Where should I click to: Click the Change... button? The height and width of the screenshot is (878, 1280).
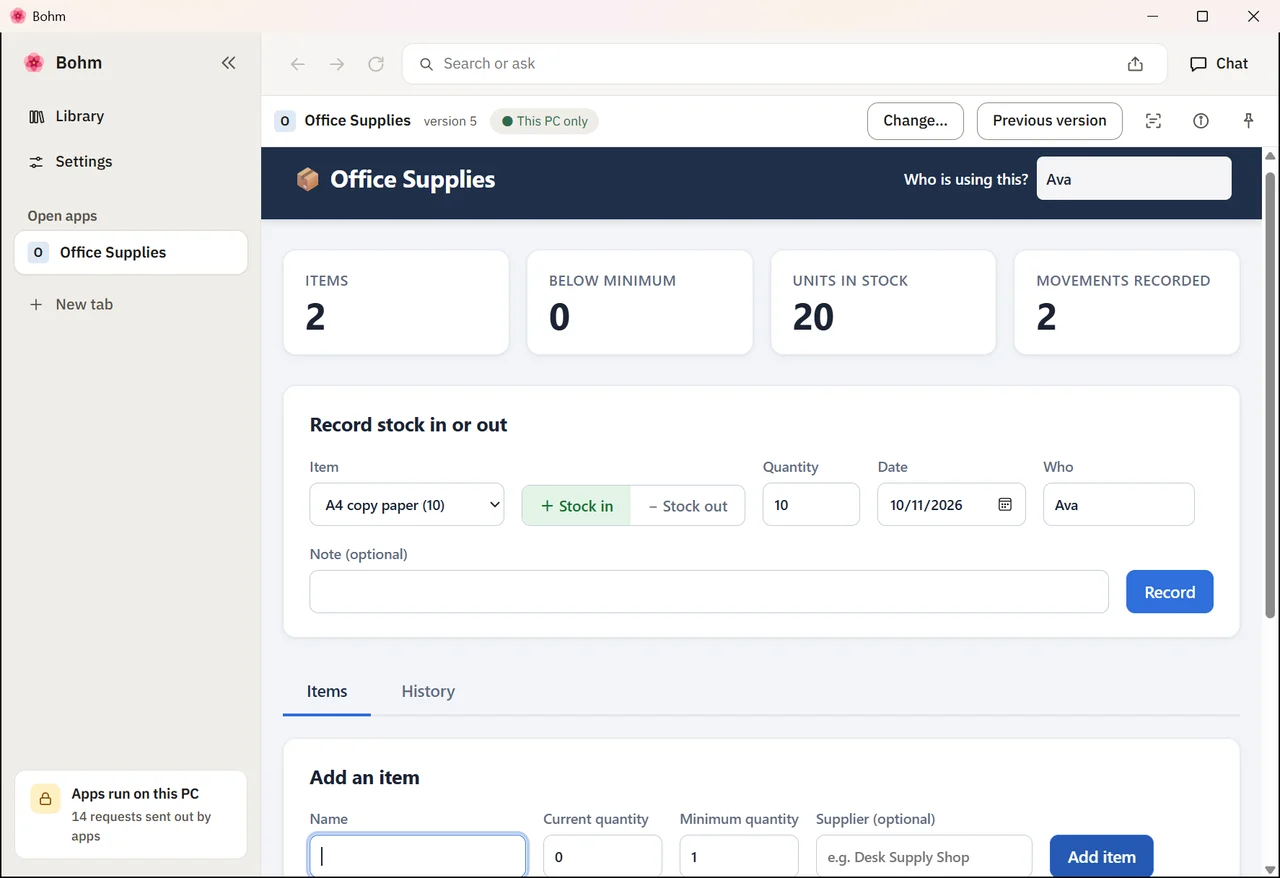(915, 121)
